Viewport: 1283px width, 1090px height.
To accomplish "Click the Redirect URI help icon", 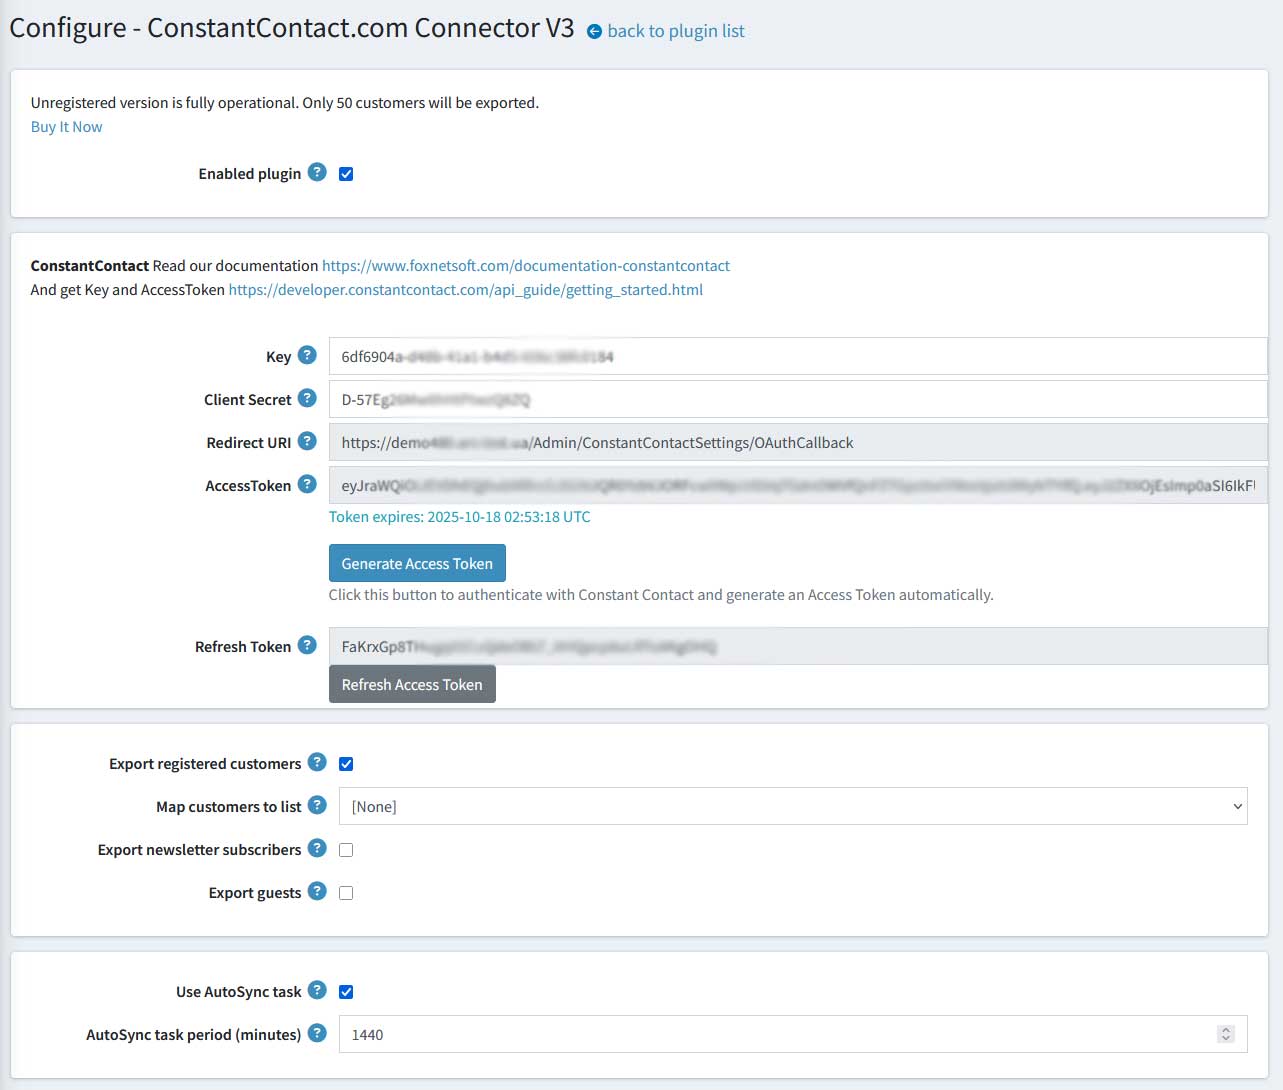I will [307, 441].
